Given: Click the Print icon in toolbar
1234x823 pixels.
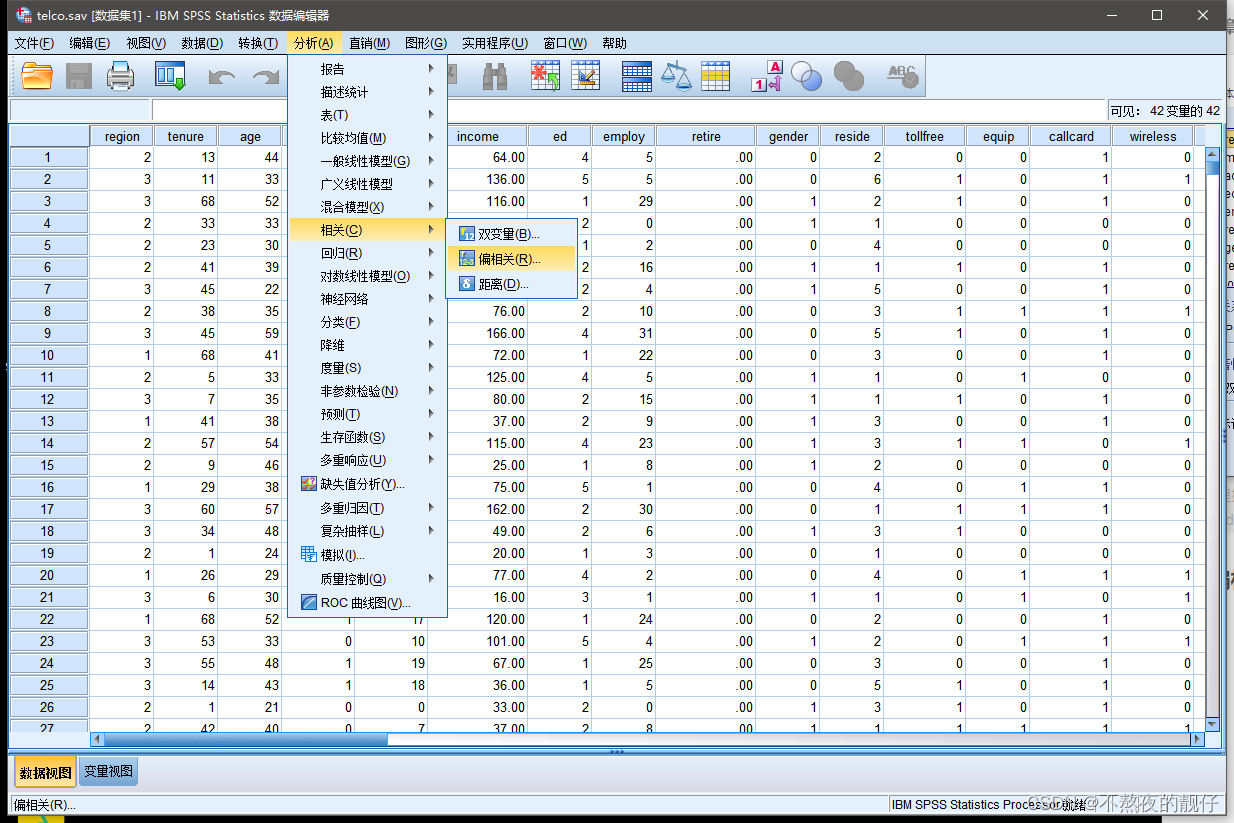Looking at the screenshot, I should coord(121,76).
